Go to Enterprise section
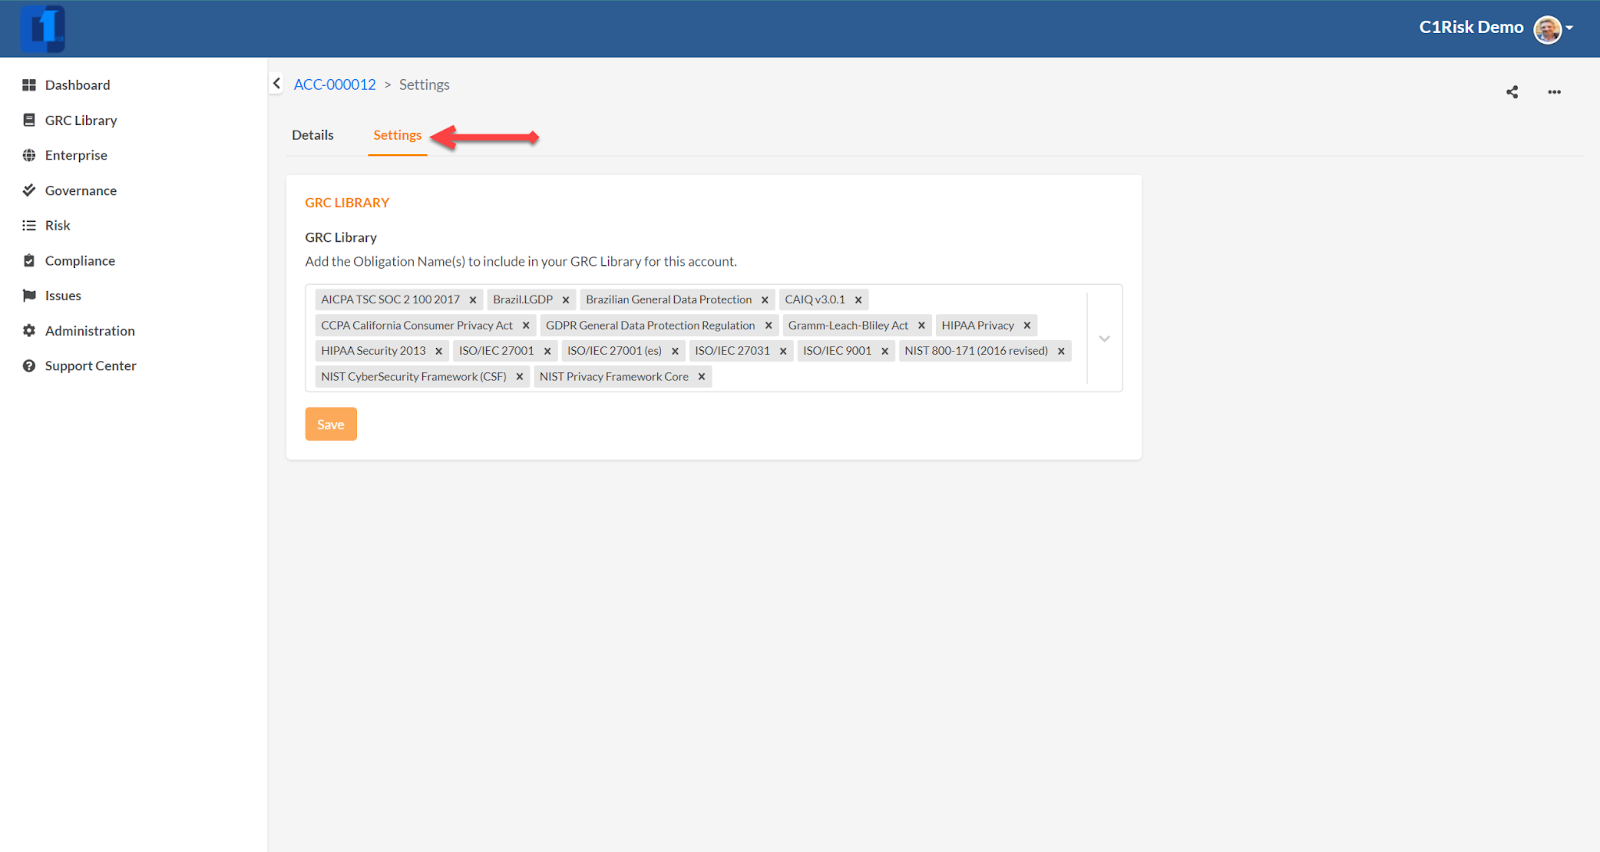Viewport: 1600px width, 852px height. 76,155
